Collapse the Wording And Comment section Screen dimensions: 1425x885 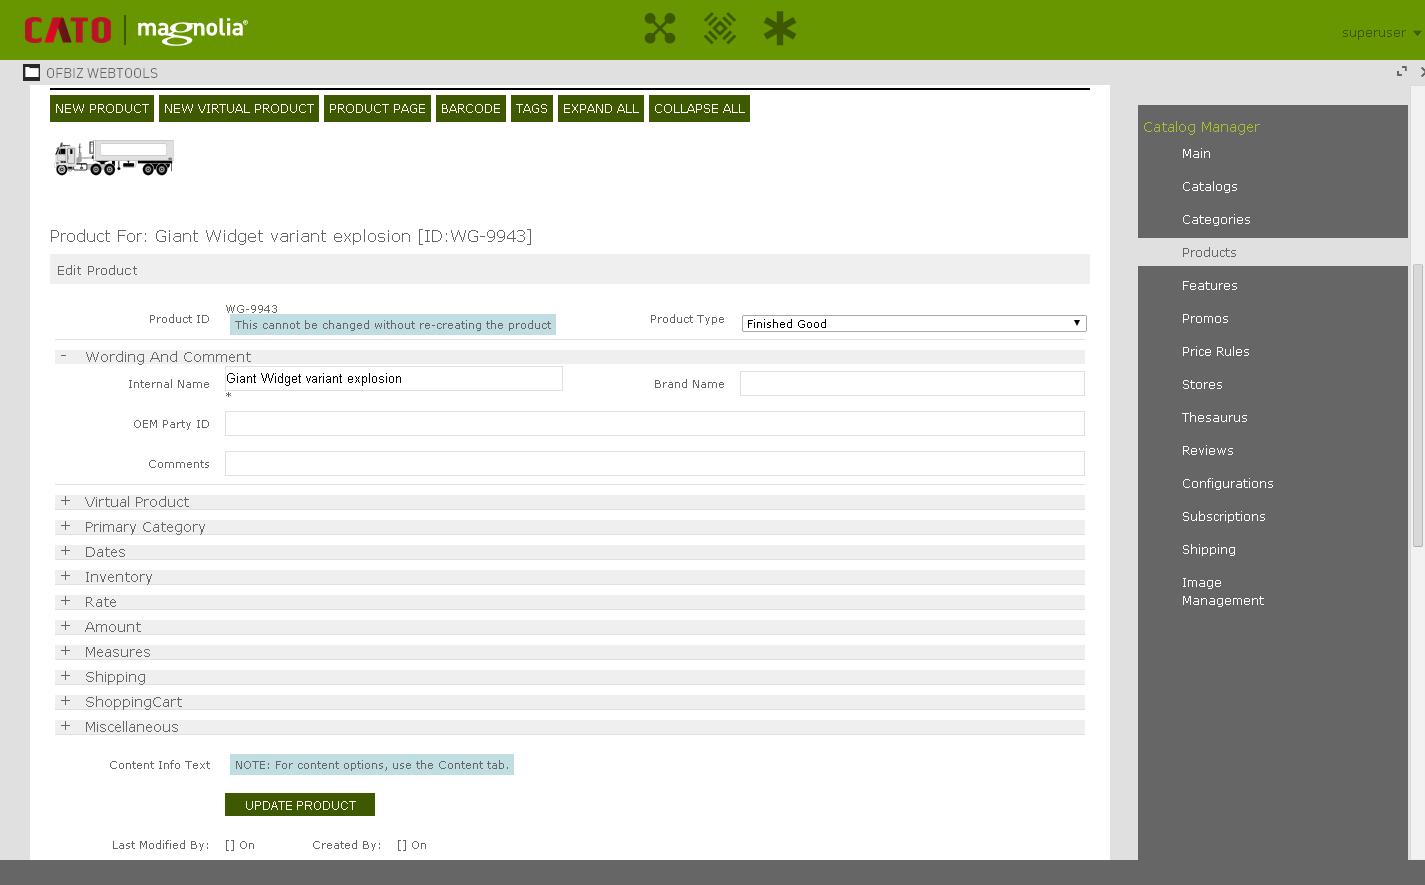[x=64, y=356]
